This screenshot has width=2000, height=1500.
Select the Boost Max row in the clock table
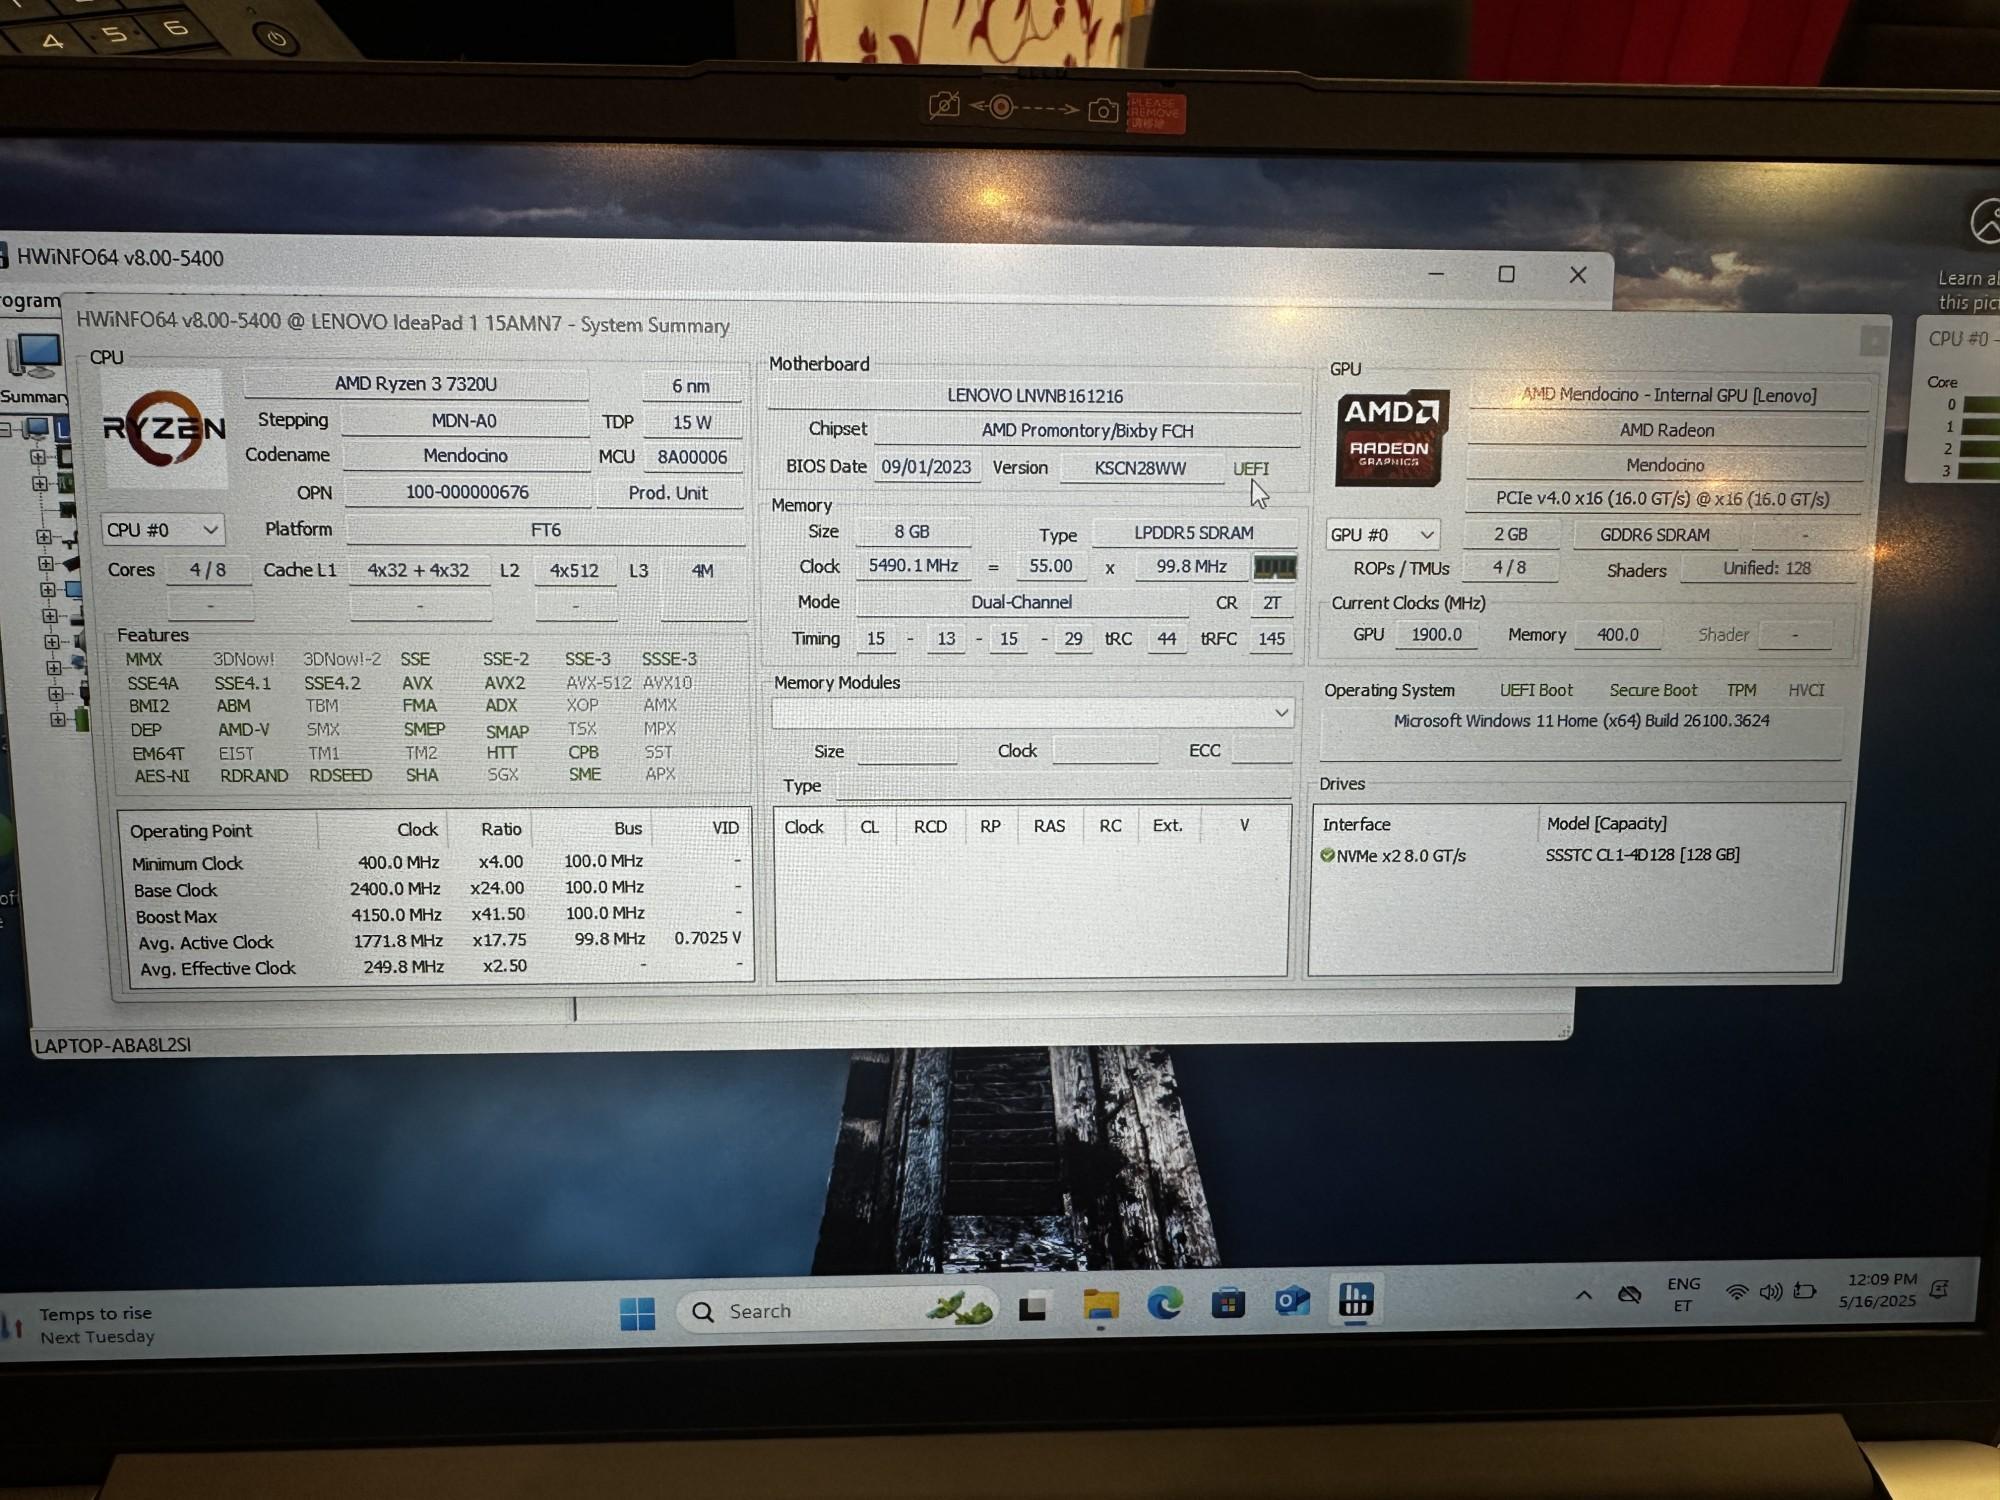click(x=438, y=915)
